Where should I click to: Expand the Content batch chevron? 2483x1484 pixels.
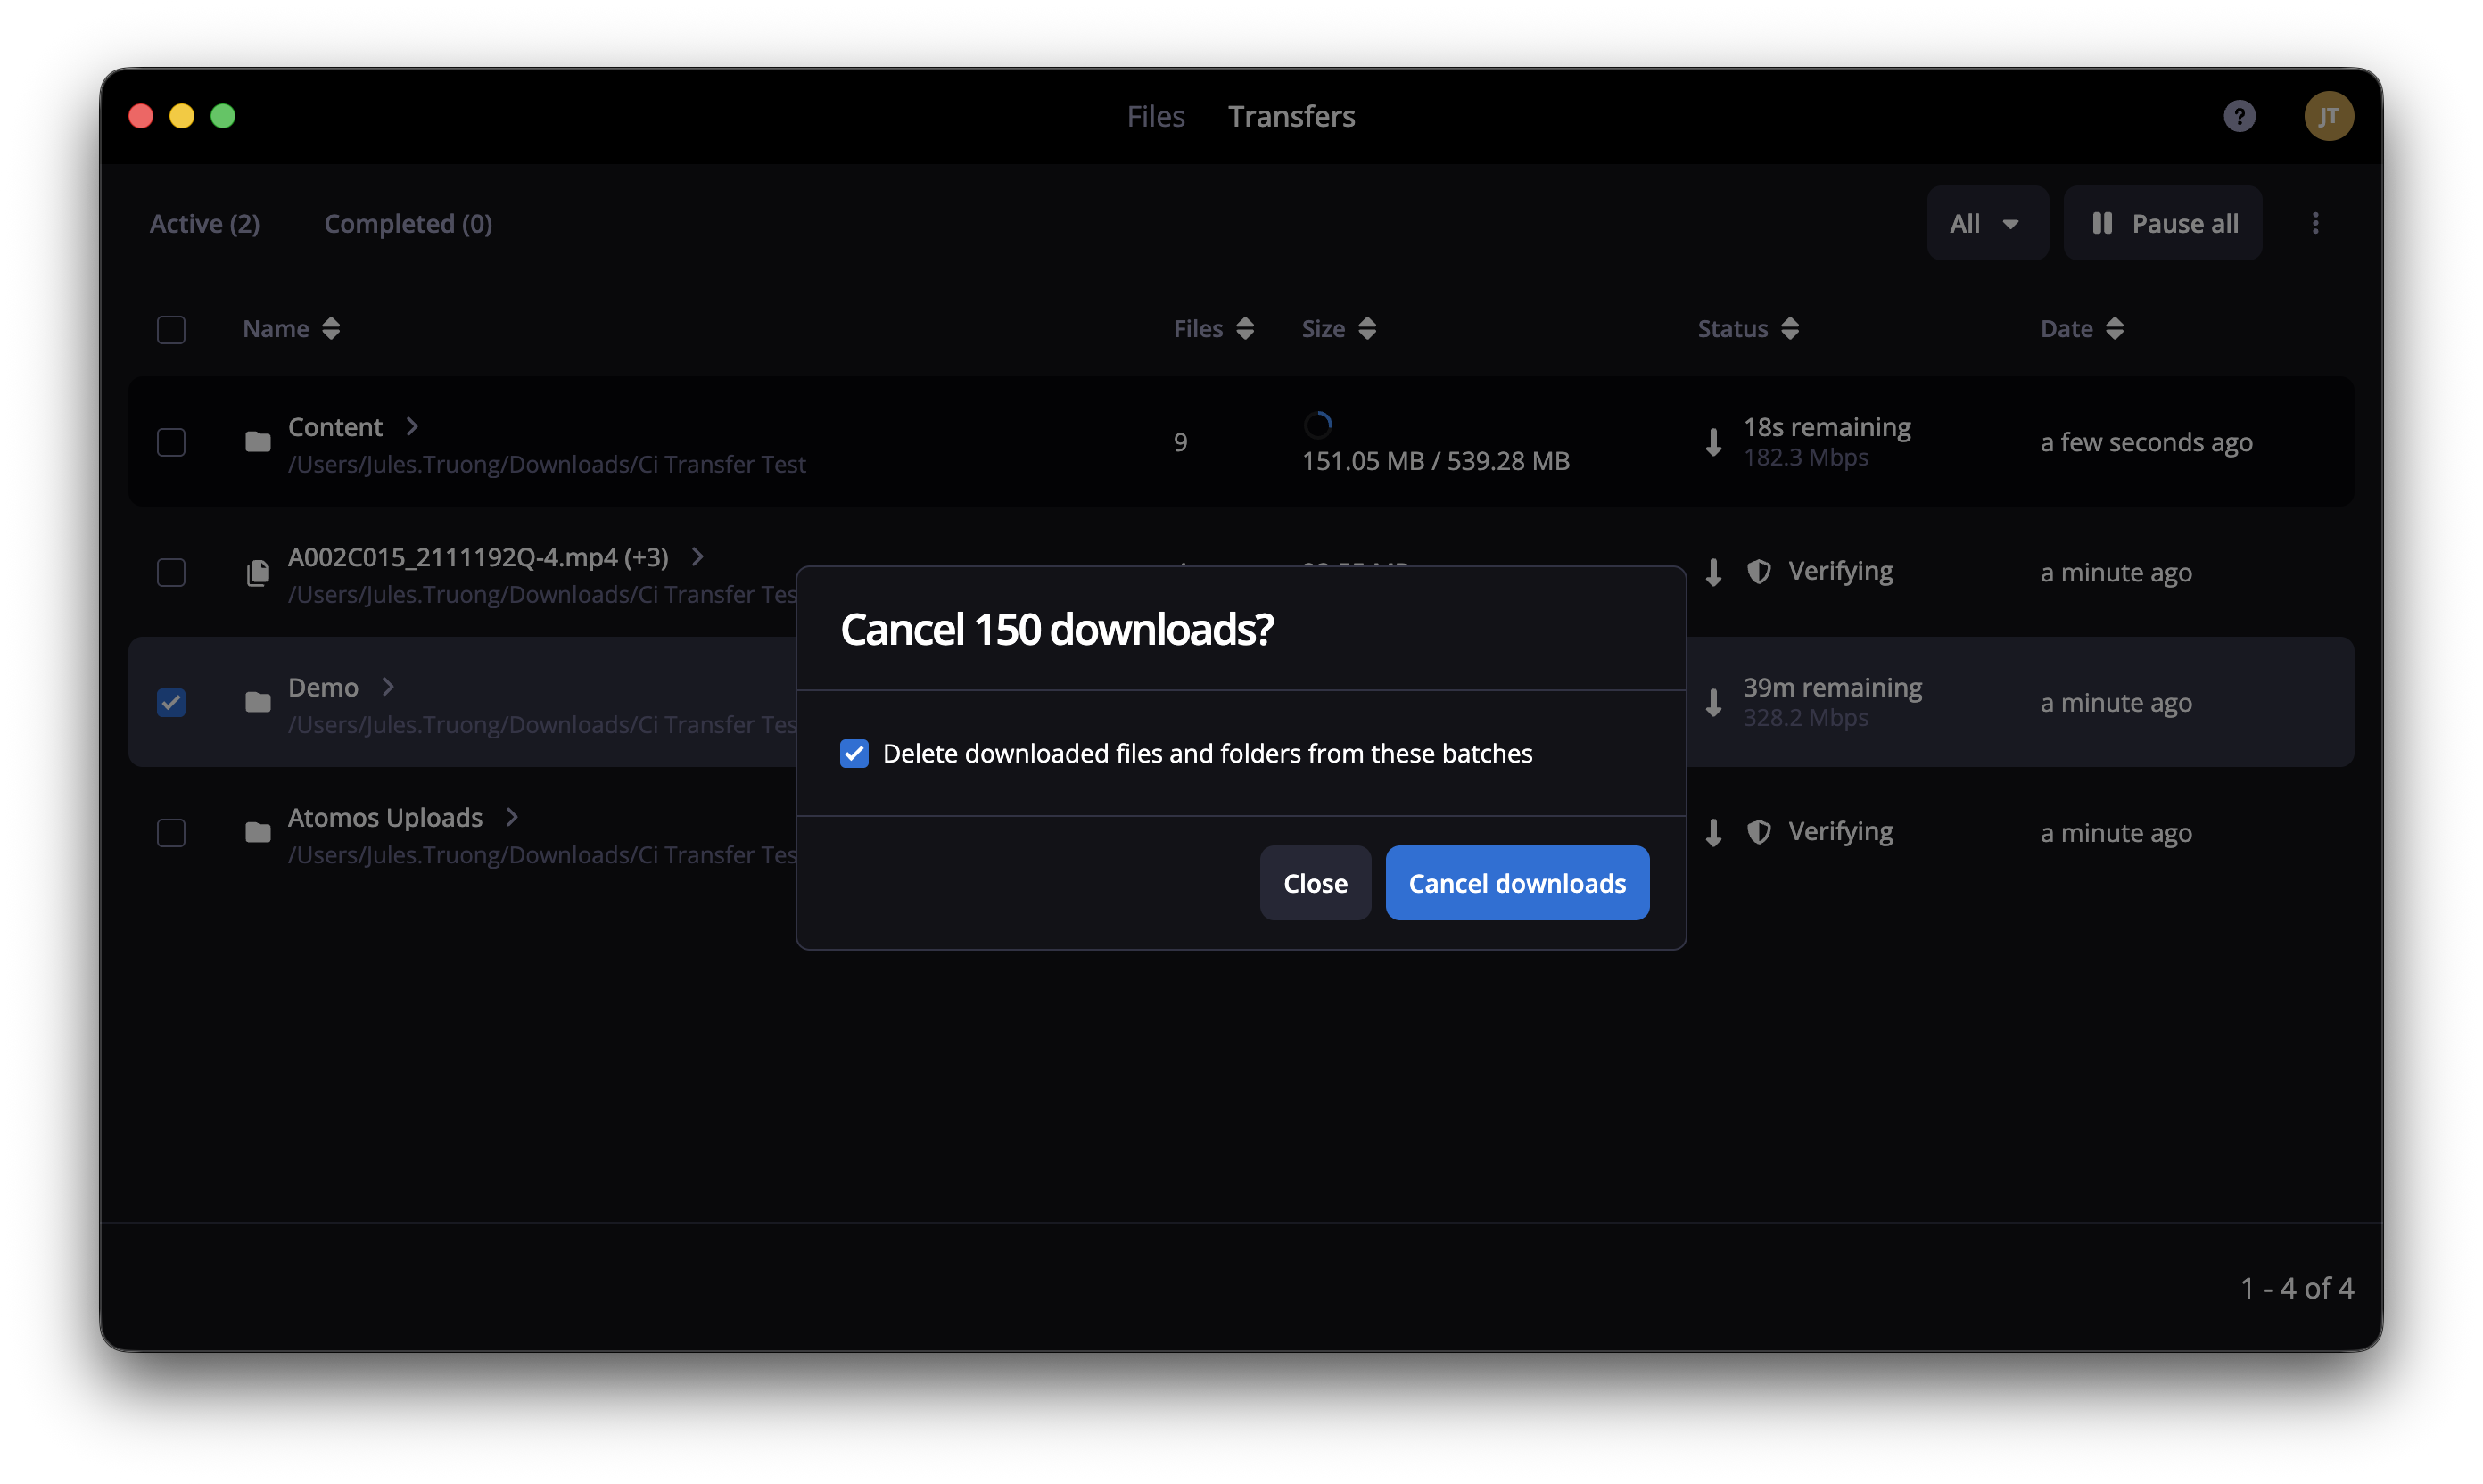click(x=412, y=426)
